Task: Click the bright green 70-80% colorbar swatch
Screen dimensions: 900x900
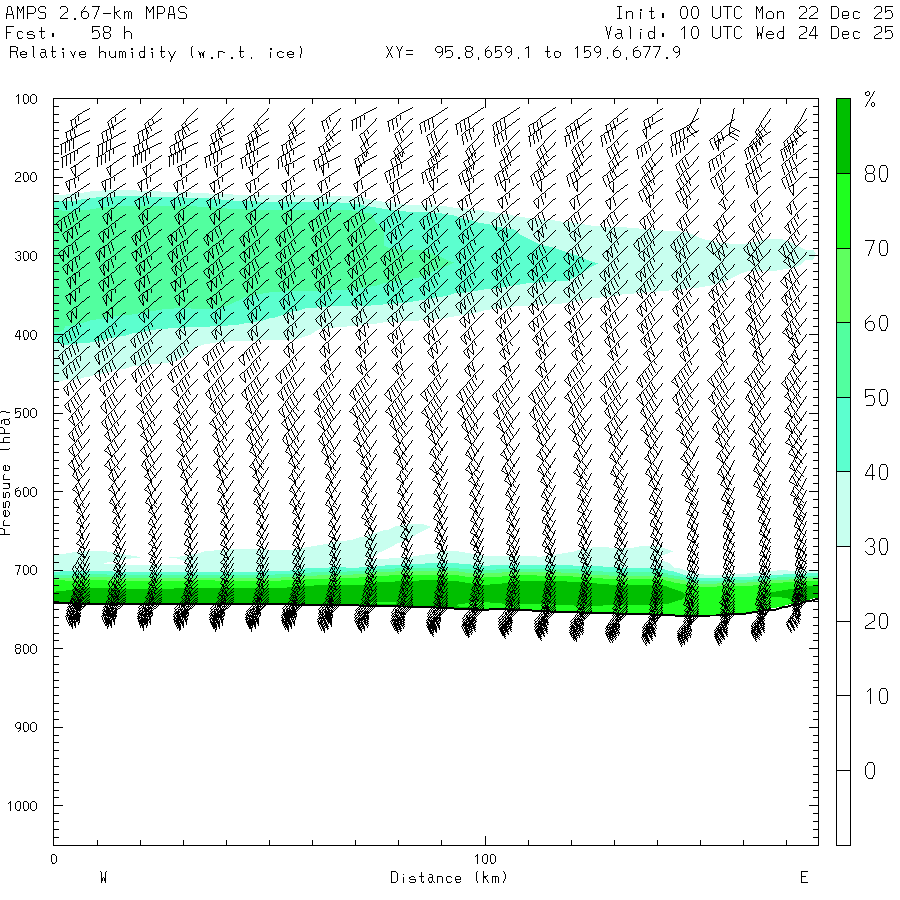Action: (x=843, y=211)
